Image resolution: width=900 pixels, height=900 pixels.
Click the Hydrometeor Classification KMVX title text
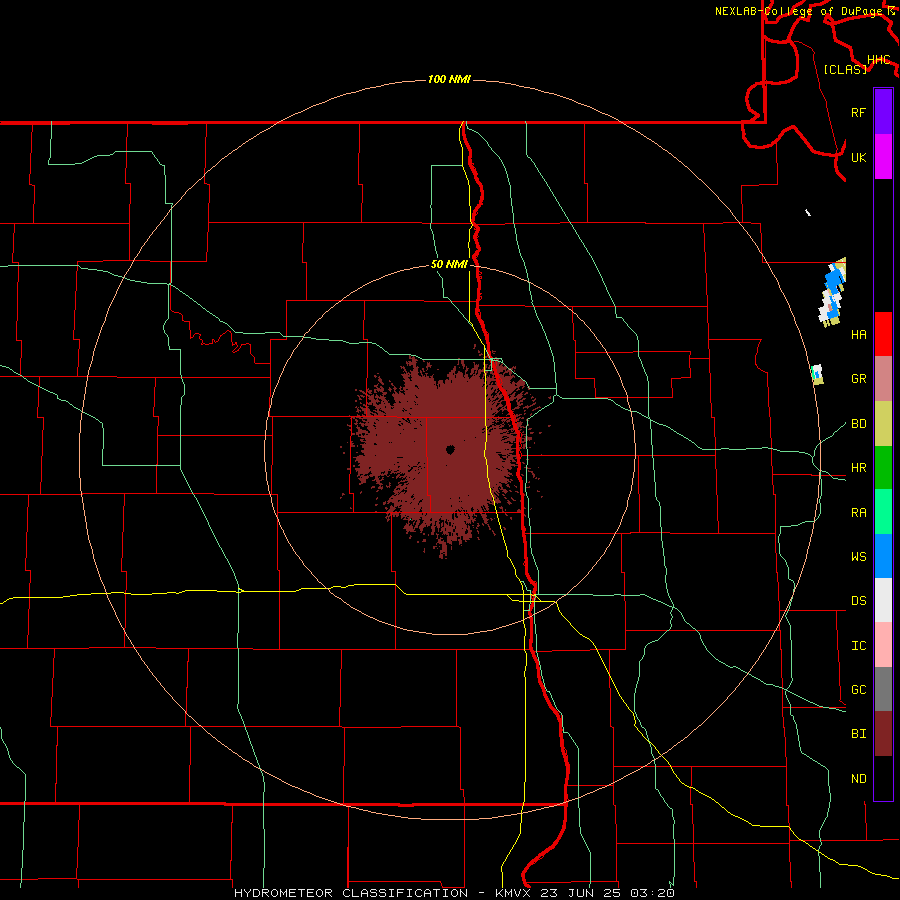454,893
